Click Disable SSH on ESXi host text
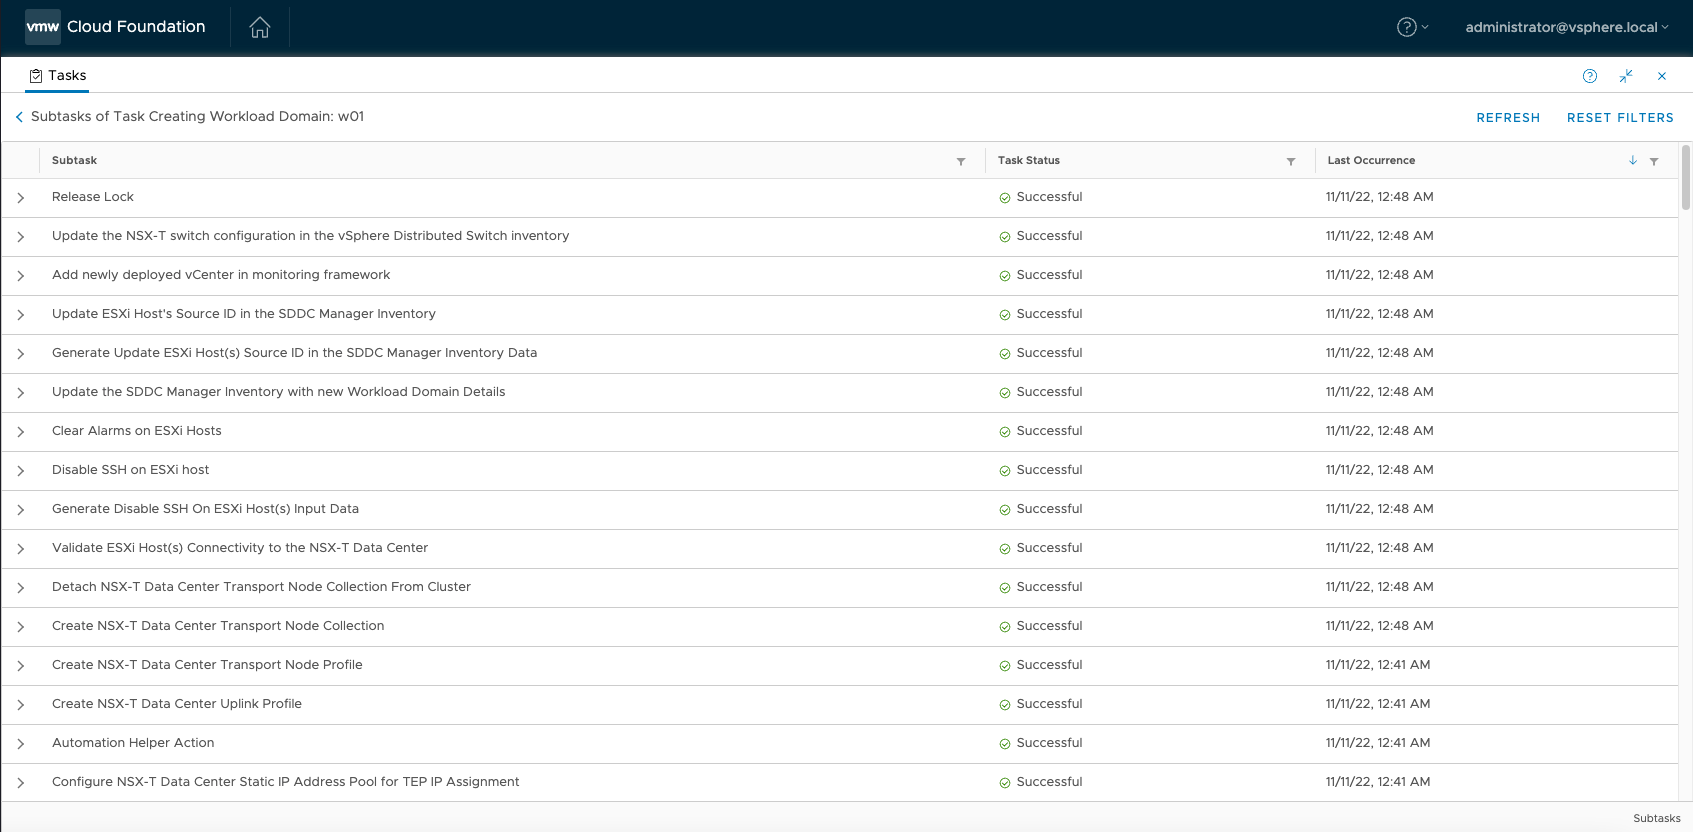 coord(131,470)
